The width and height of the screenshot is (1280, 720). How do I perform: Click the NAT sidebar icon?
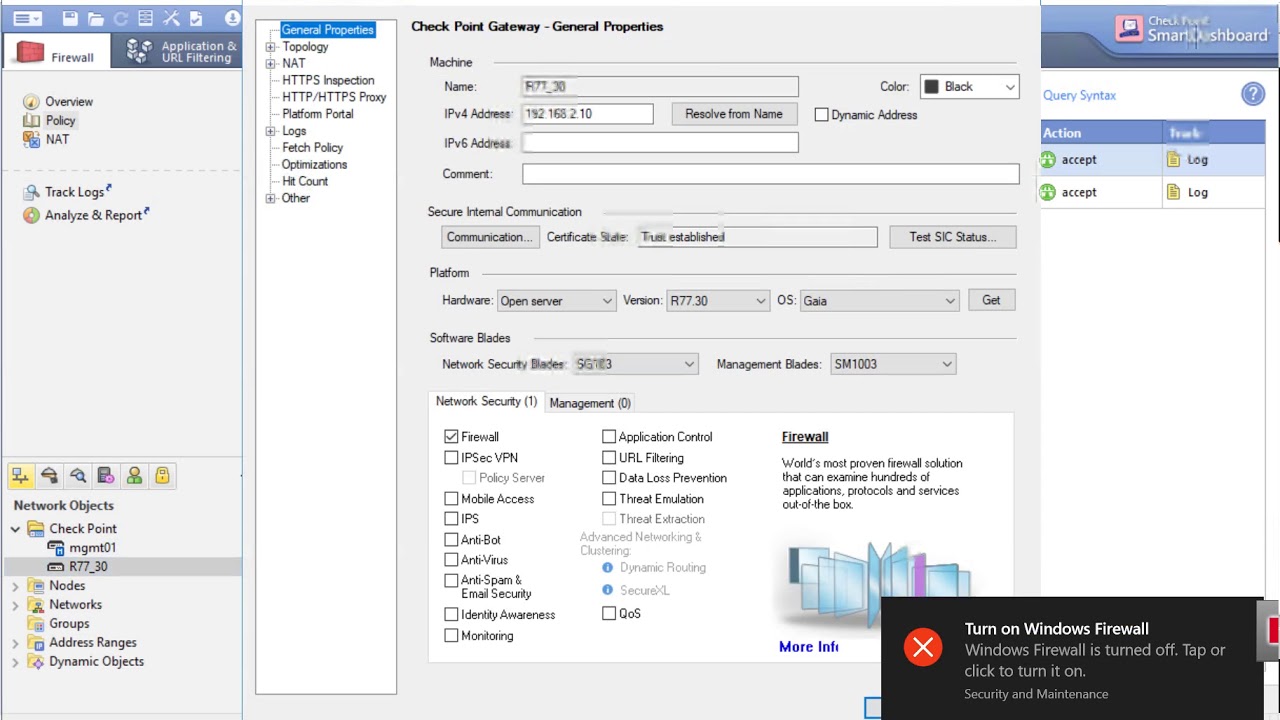point(31,140)
